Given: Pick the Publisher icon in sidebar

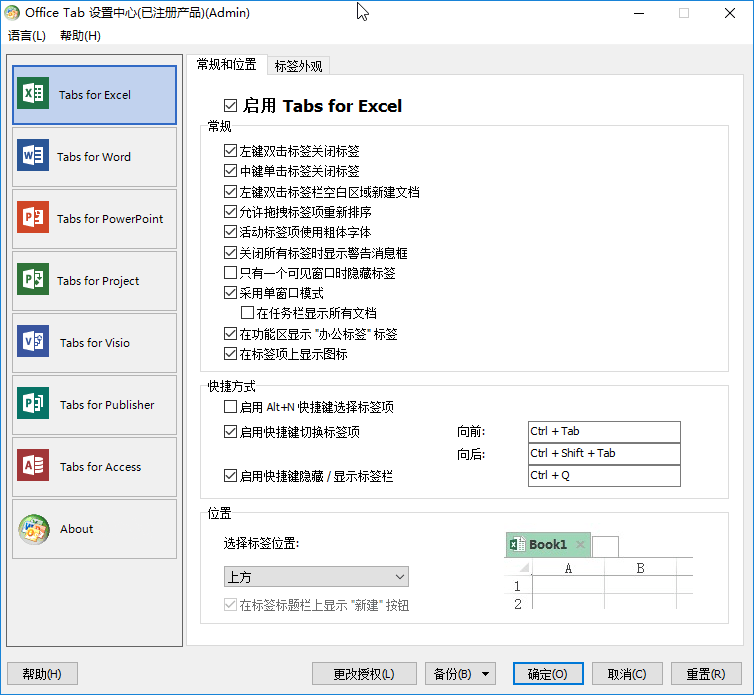Looking at the screenshot, I should pos(33,404).
